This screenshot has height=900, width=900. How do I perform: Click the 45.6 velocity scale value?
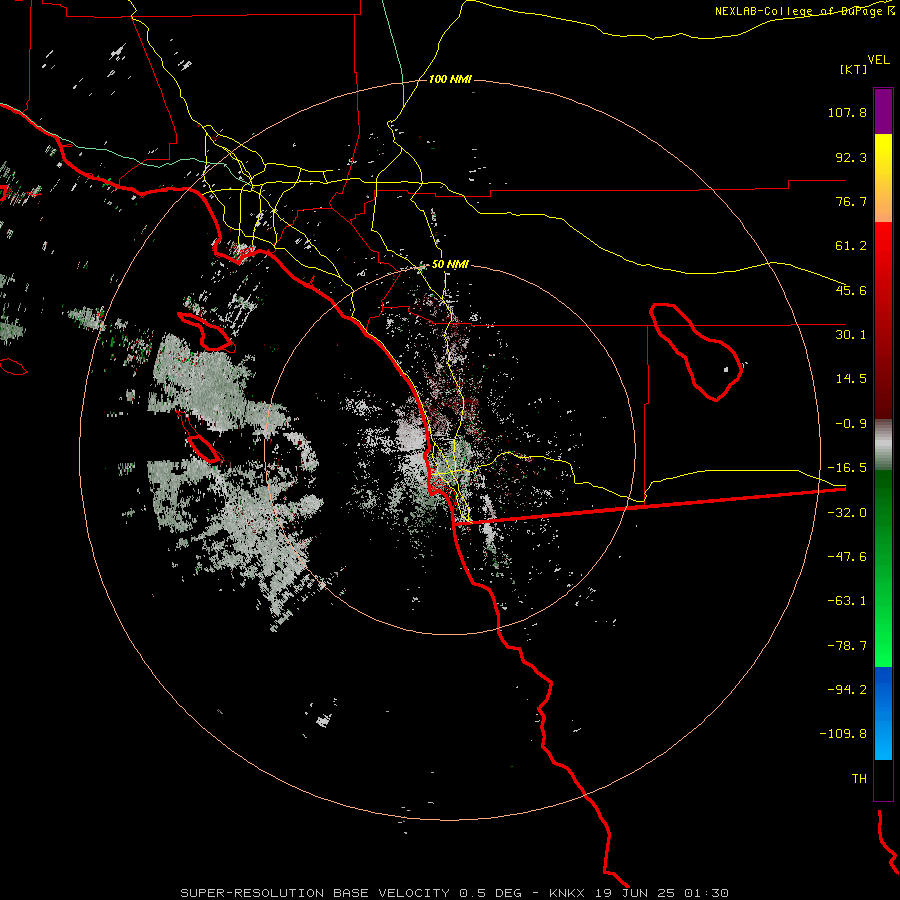click(x=851, y=290)
